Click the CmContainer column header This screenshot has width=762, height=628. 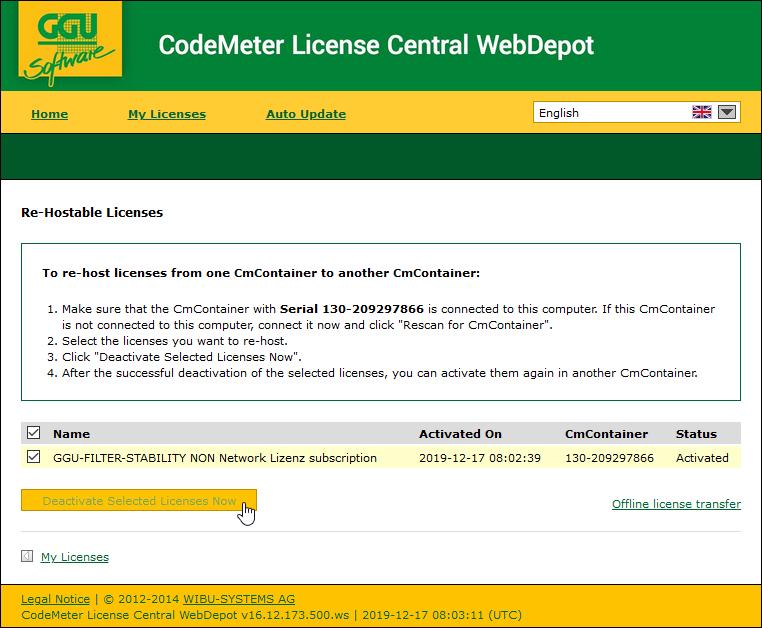[x=606, y=434]
